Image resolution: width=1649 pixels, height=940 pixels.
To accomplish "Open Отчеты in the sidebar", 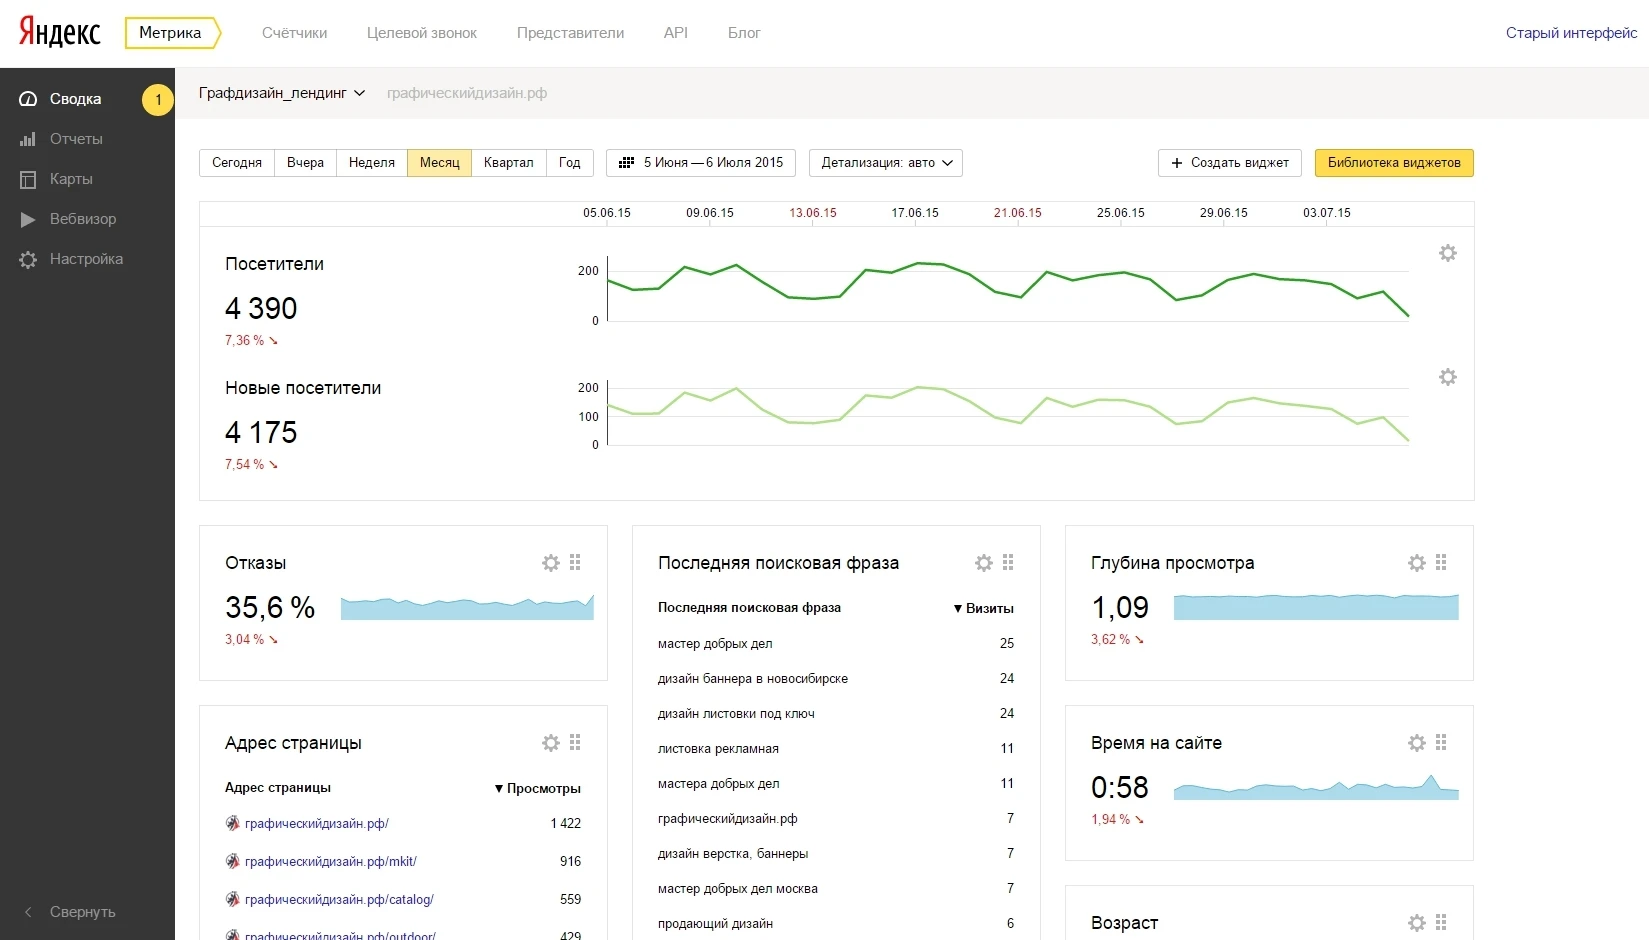I will pos(76,139).
